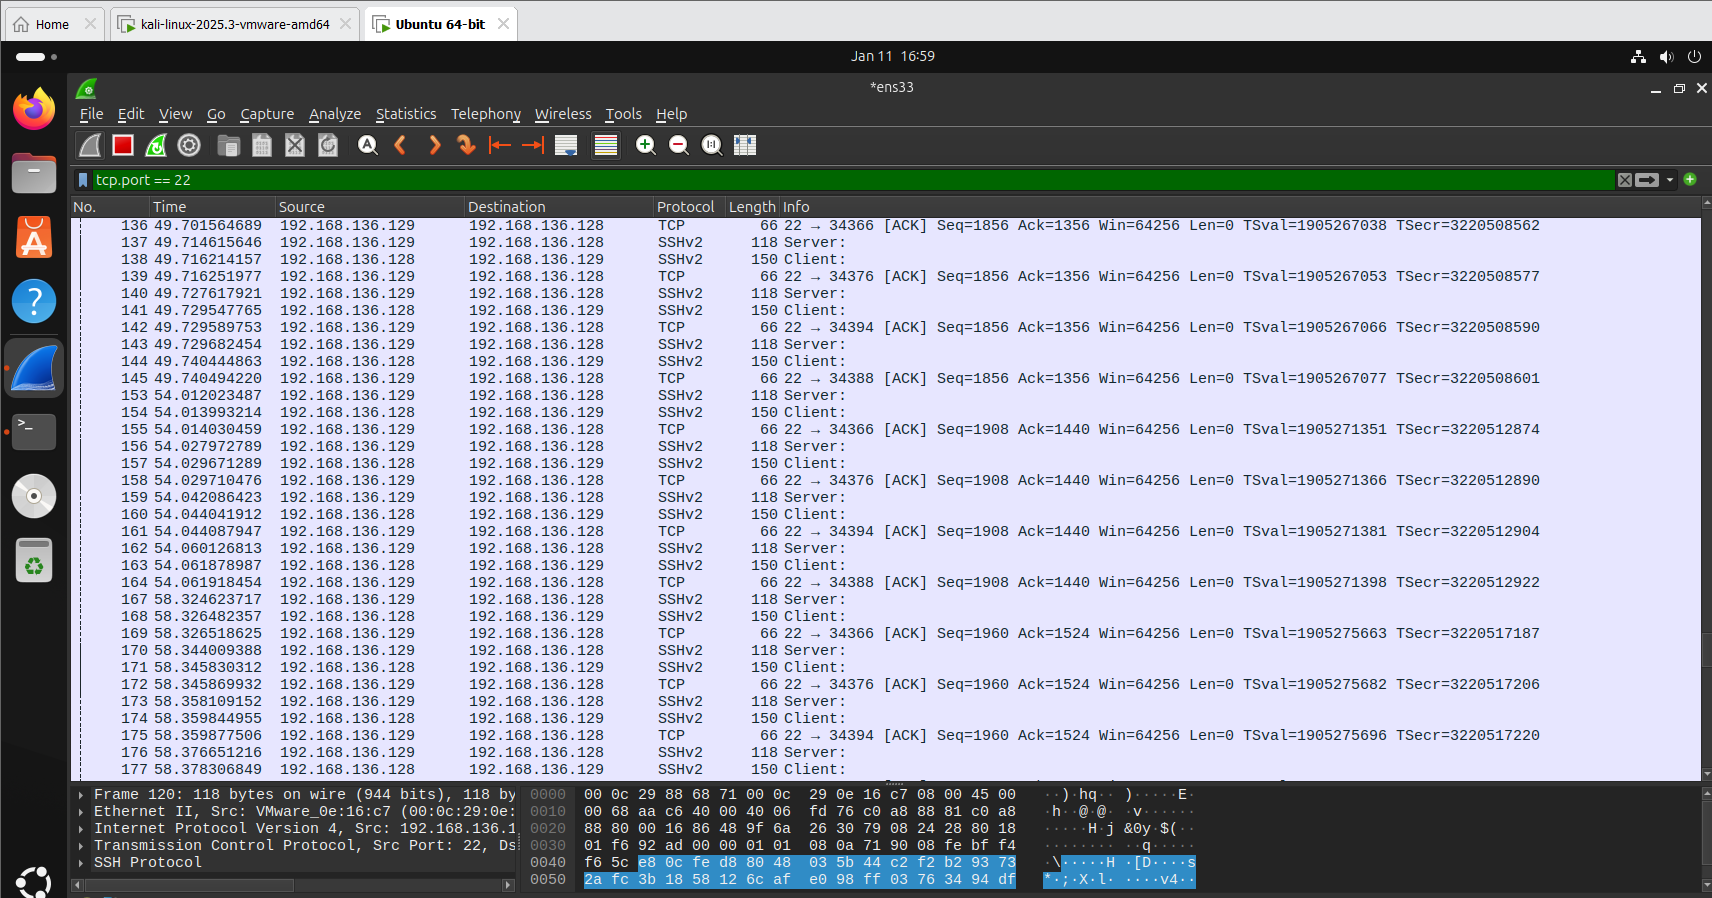The height and width of the screenshot is (898, 1712).
Task: Open Ubuntu Software from the dock
Action: (x=34, y=238)
